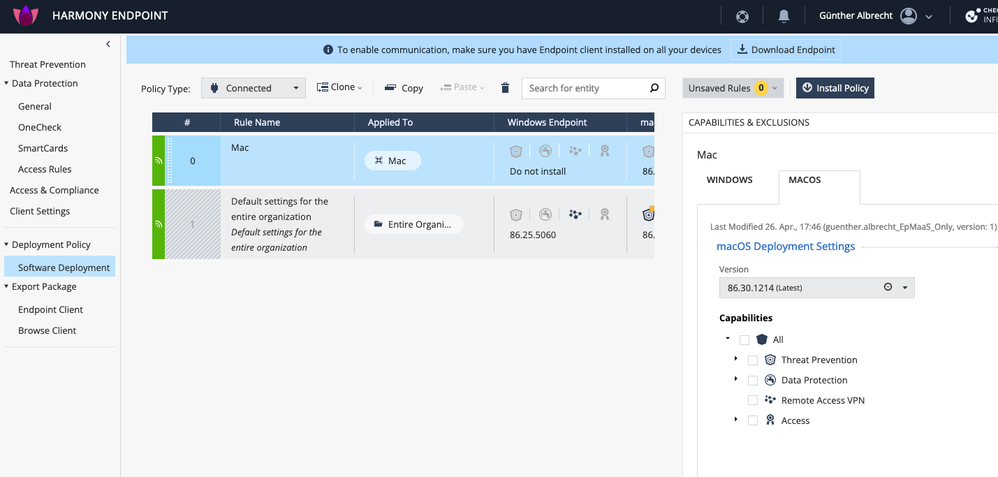Enable the Threat Prevention checkbox
This screenshot has height=477, width=998.
[x=753, y=360]
